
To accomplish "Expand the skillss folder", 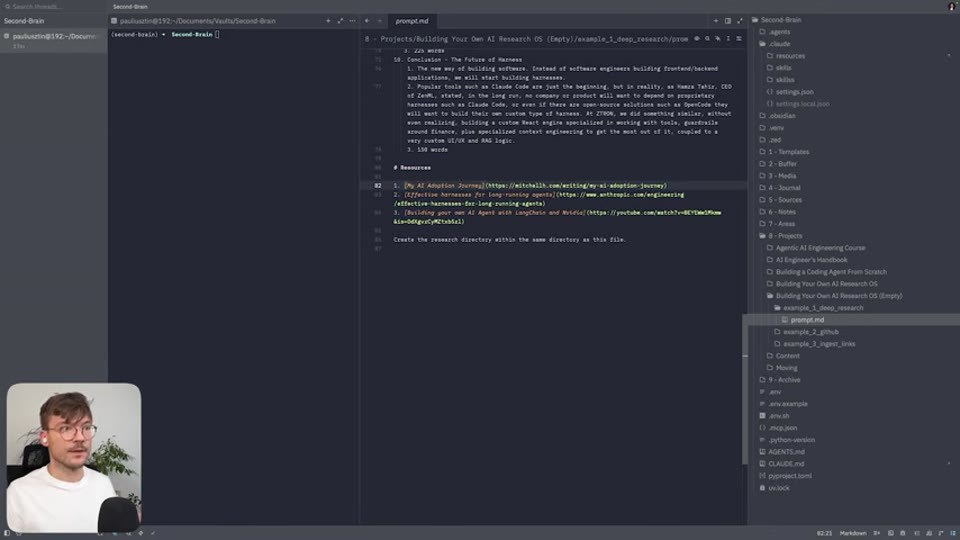I will pyautogui.click(x=785, y=80).
